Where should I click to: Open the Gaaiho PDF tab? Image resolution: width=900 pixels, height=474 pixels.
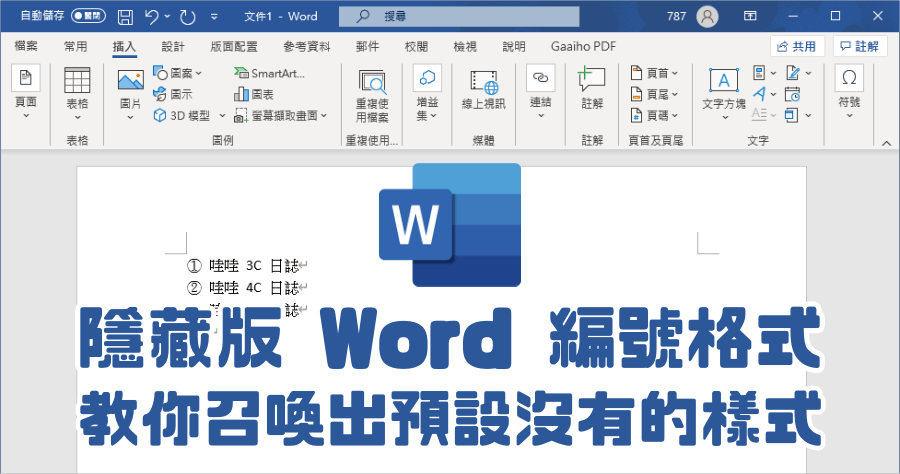(583, 46)
